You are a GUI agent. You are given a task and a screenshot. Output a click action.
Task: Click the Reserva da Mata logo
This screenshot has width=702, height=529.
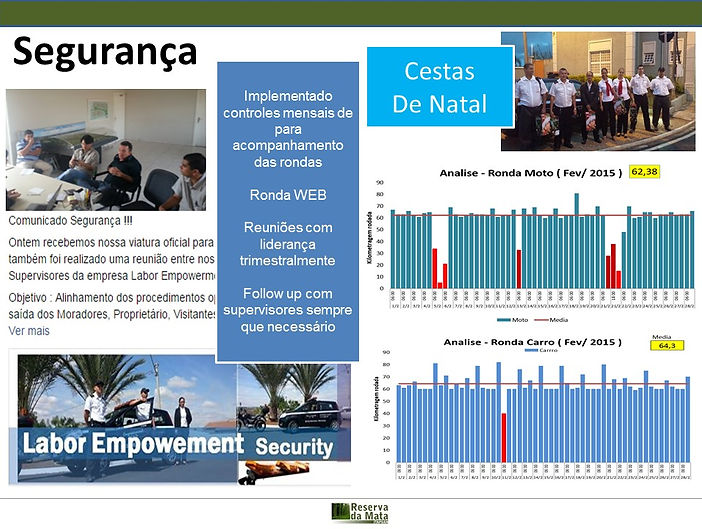pyautogui.click(x=360, y=513)
